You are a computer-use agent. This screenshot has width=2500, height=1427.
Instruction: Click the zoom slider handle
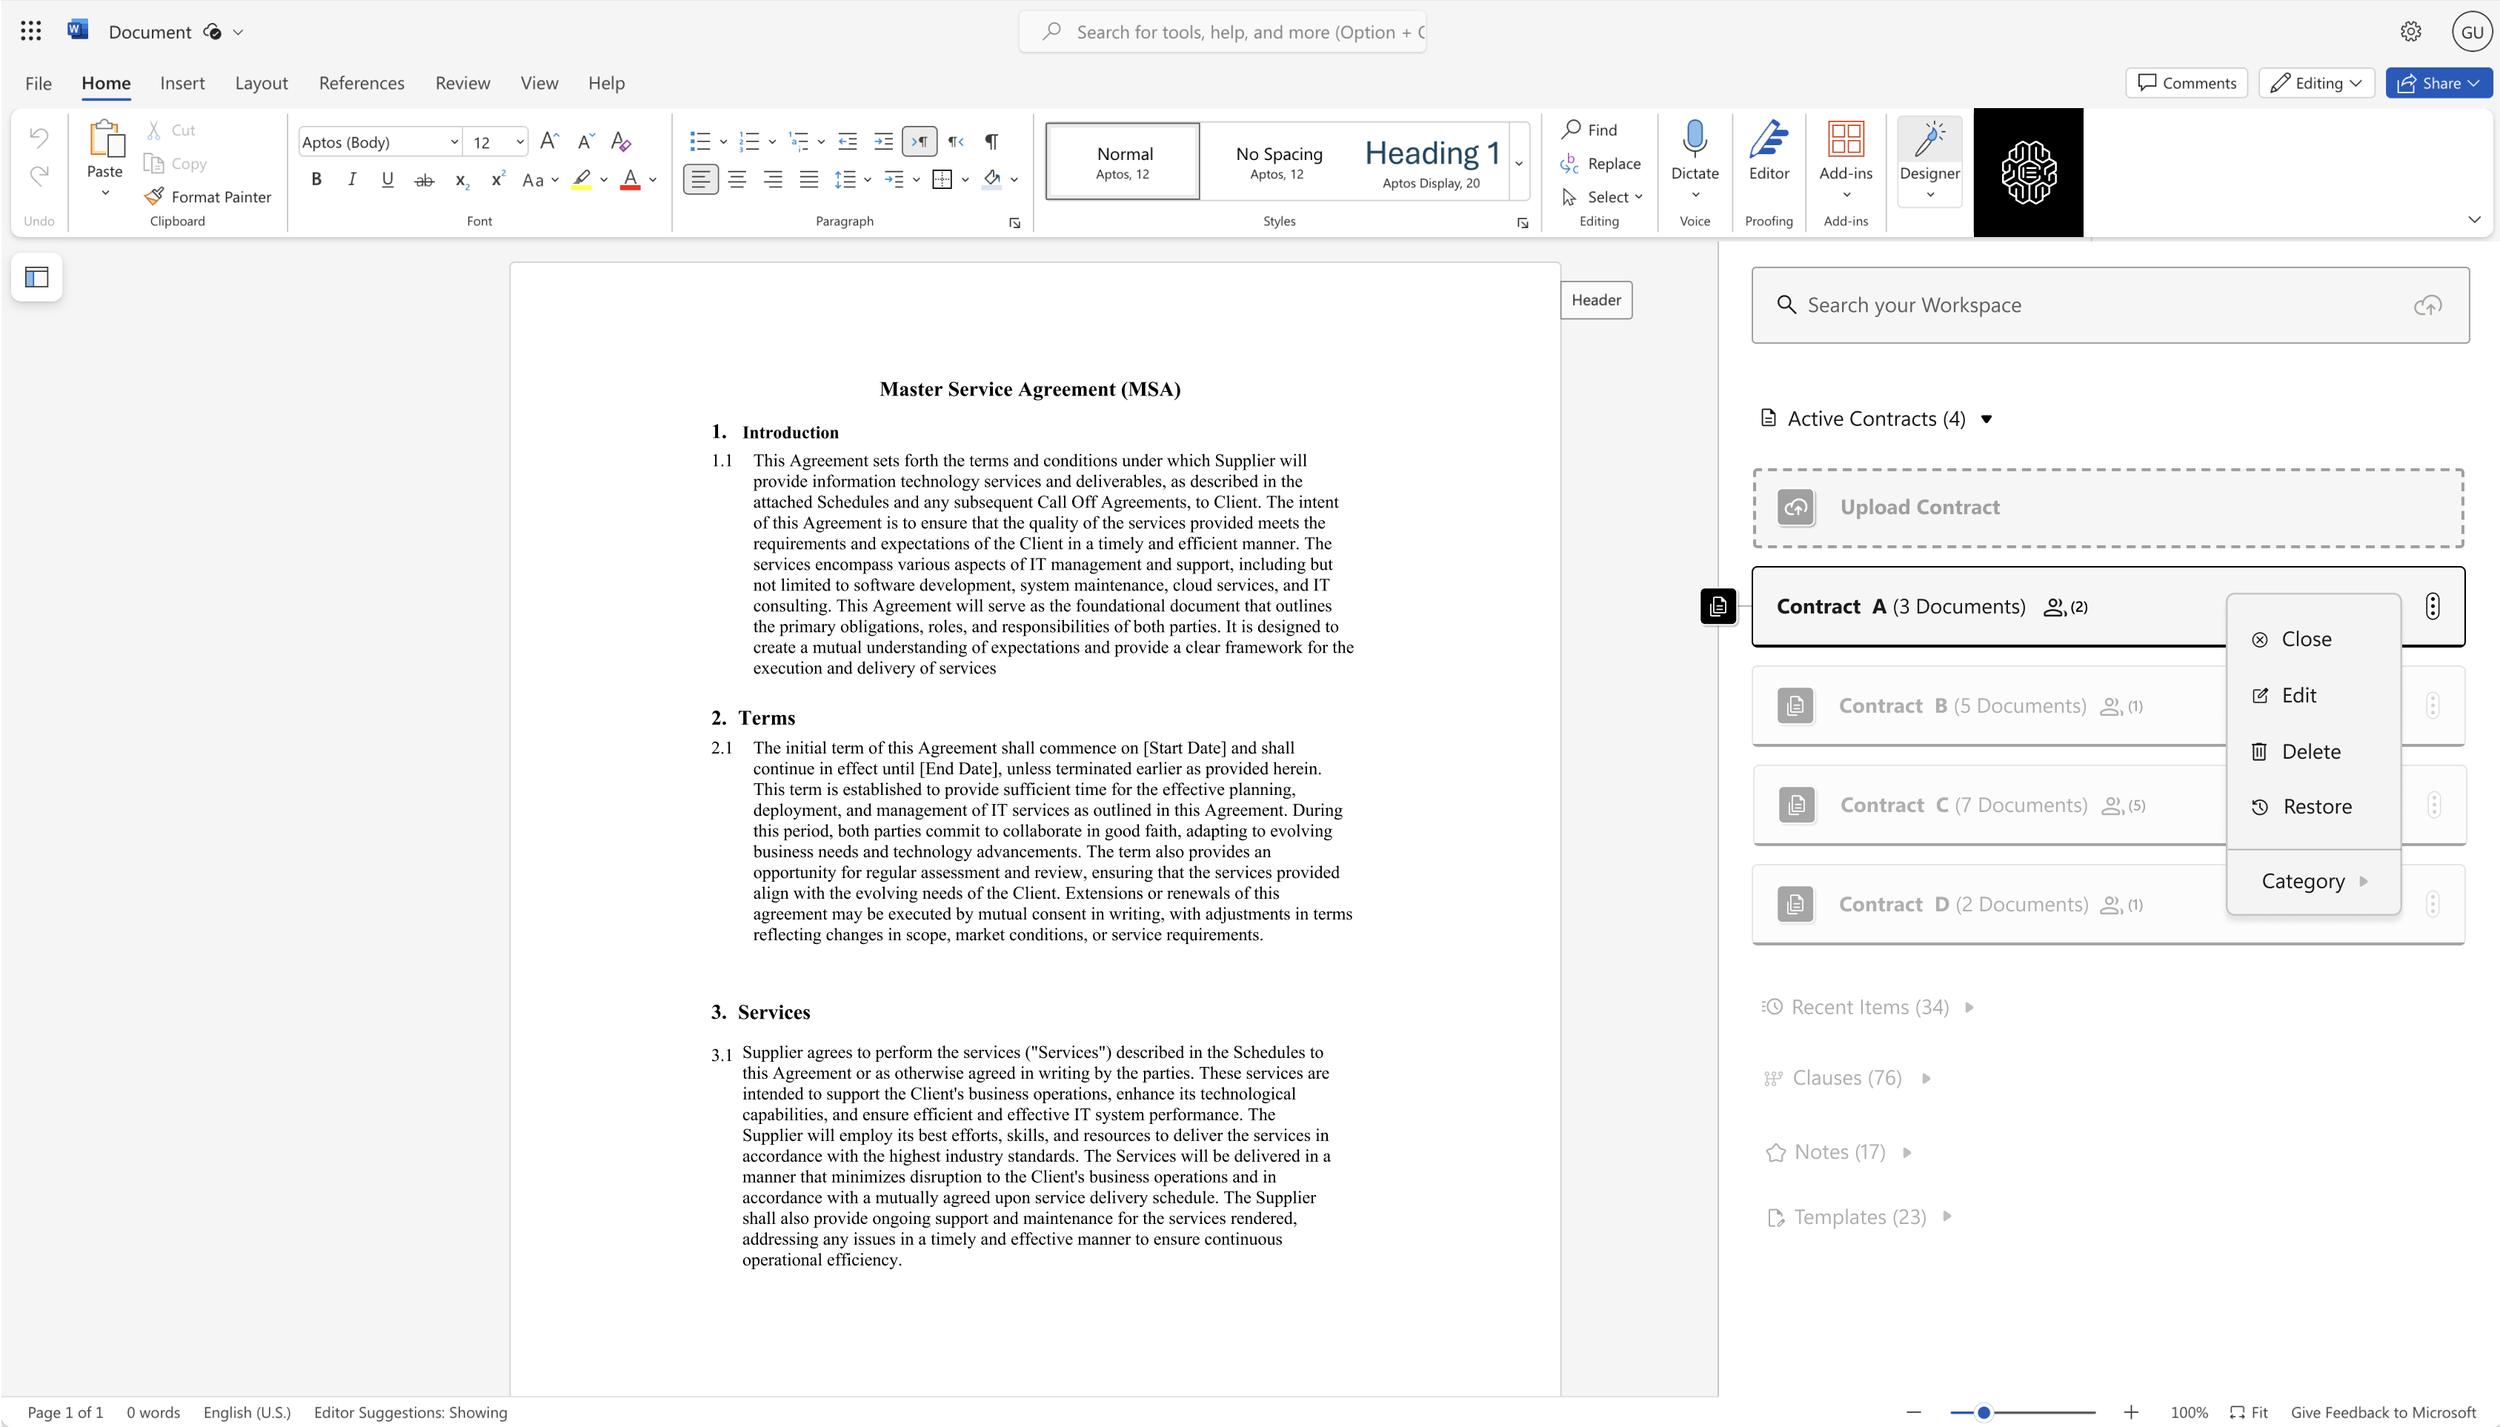pos(1983,1412)
